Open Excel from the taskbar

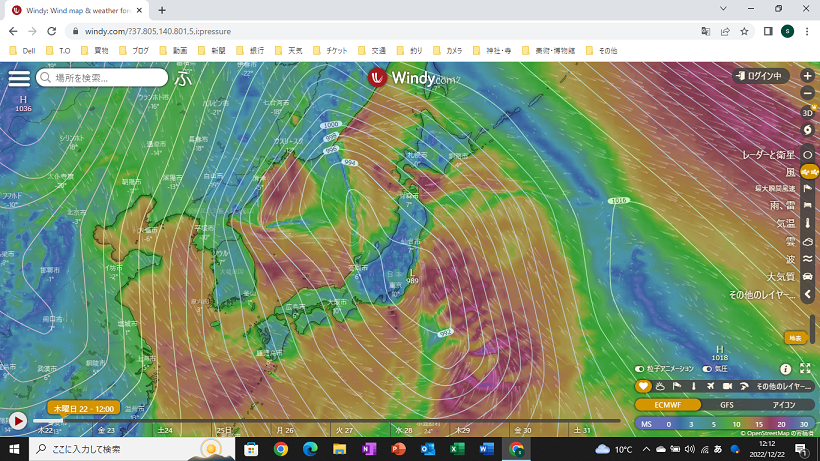tap(458, 449)
